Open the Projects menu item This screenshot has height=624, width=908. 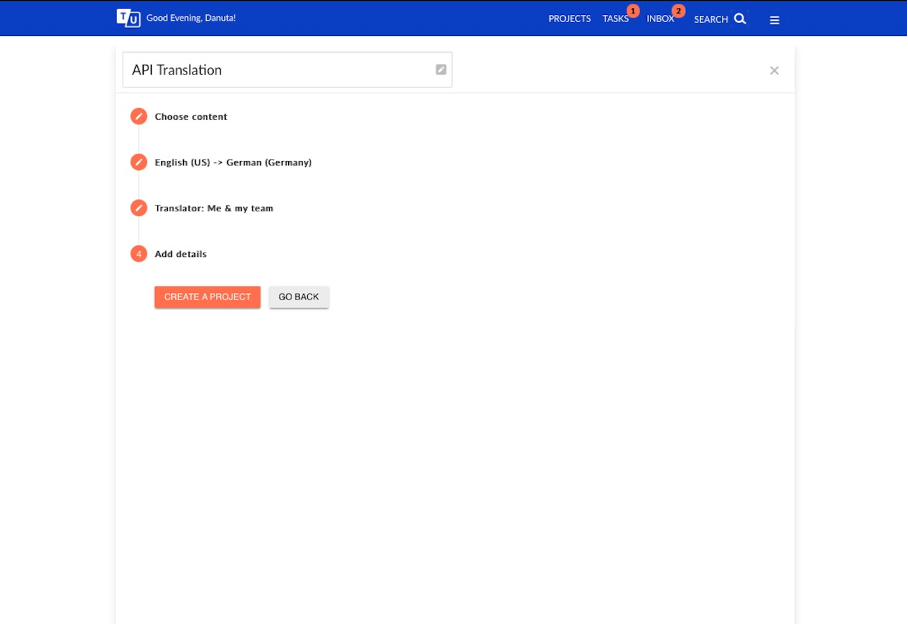pyautogui.click(x=569, y=19)
